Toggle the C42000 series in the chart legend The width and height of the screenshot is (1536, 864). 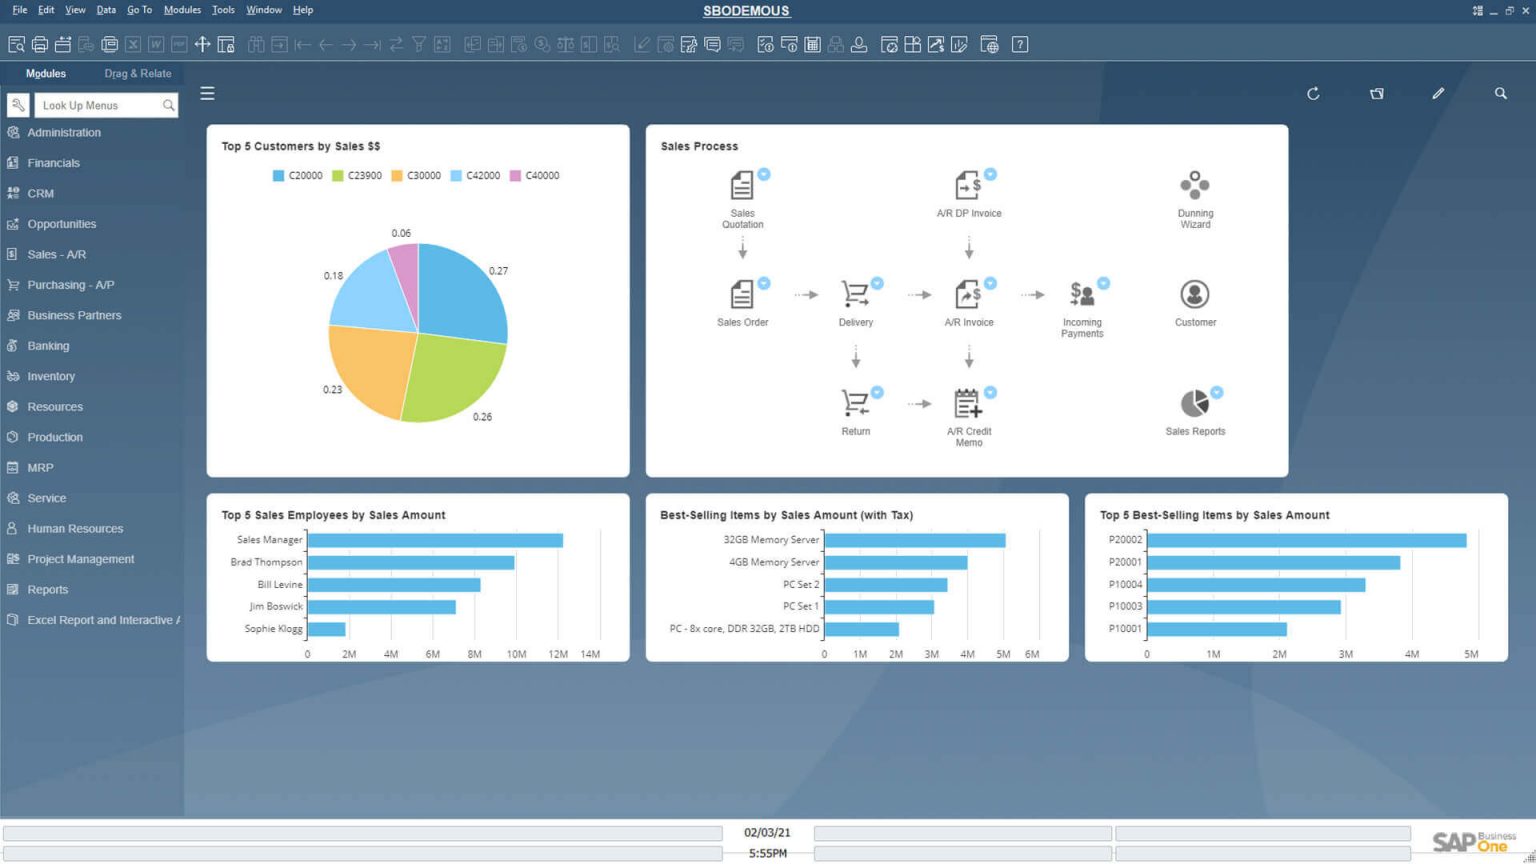pyautogui.click(x=479, y=175)
